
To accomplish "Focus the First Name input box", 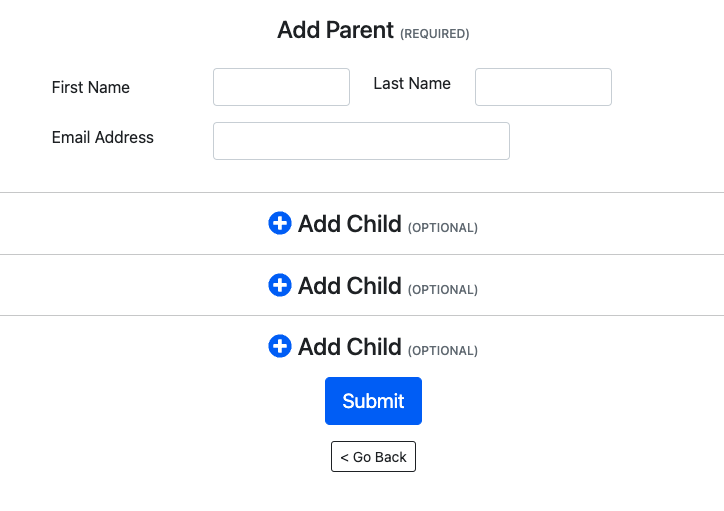I will (x=281, y=87).
